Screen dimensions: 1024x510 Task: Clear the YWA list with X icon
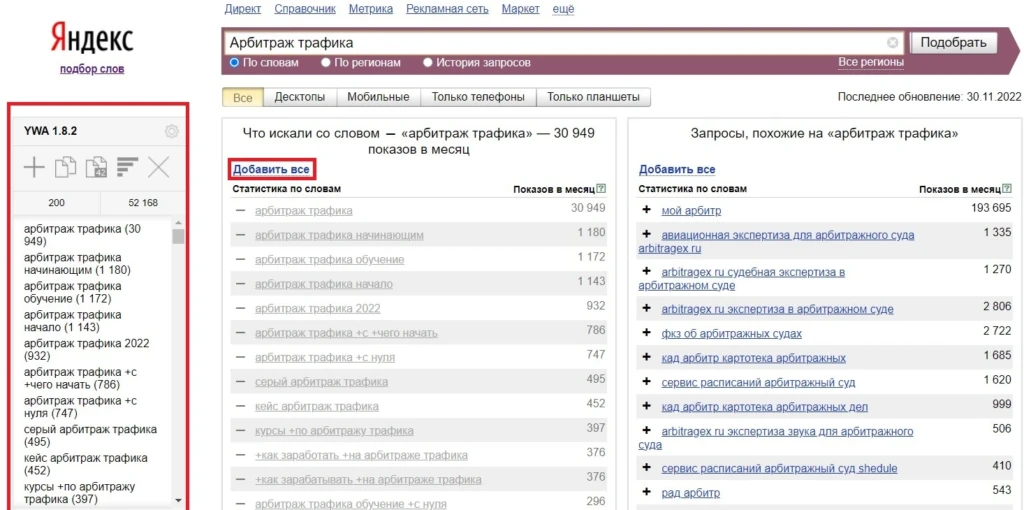158,168
